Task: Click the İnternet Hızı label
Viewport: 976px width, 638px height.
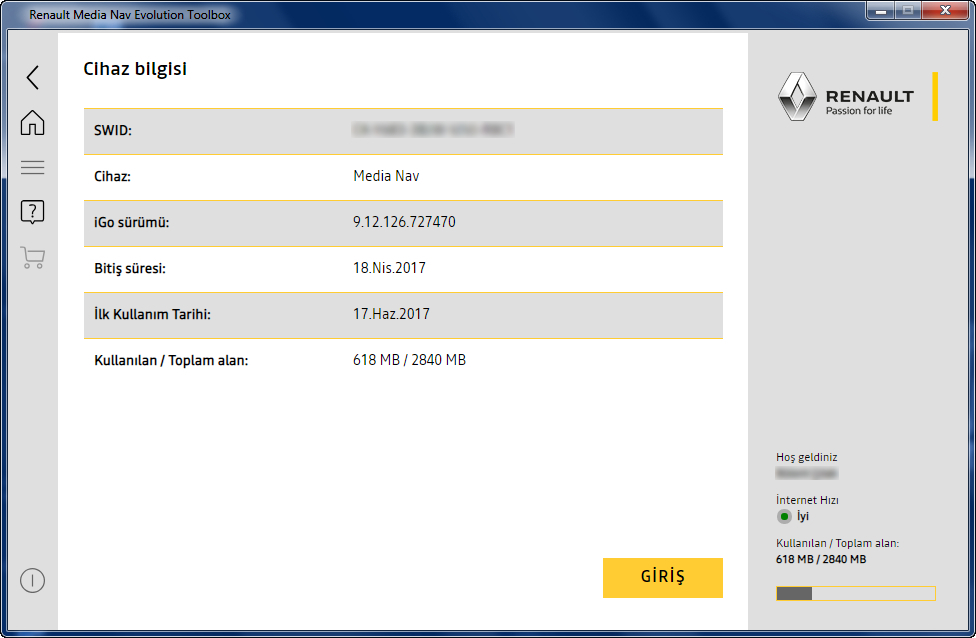Action: 807,500
